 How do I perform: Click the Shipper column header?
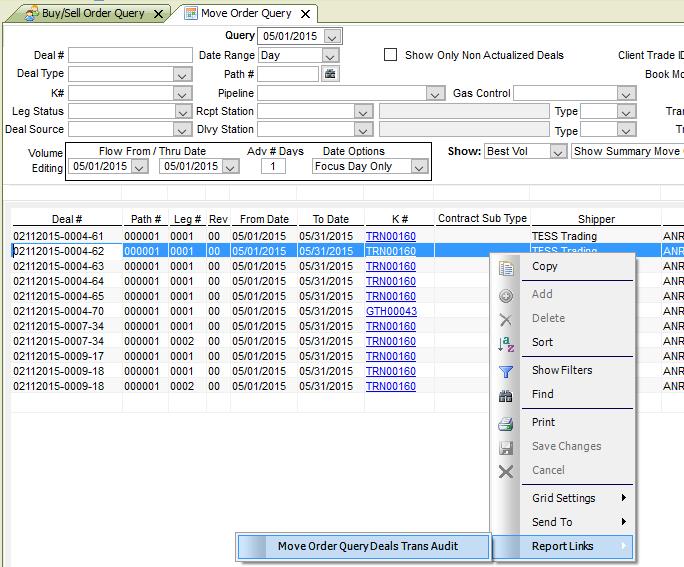click(596, 219)
